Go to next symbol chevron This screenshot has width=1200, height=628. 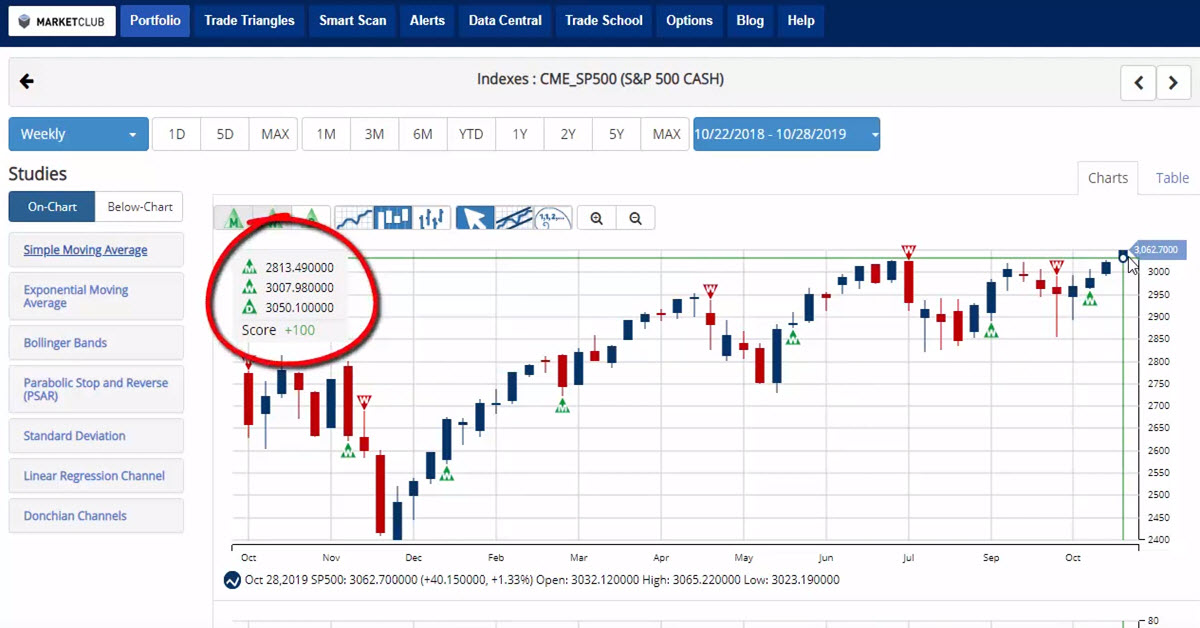(1173, 83)
